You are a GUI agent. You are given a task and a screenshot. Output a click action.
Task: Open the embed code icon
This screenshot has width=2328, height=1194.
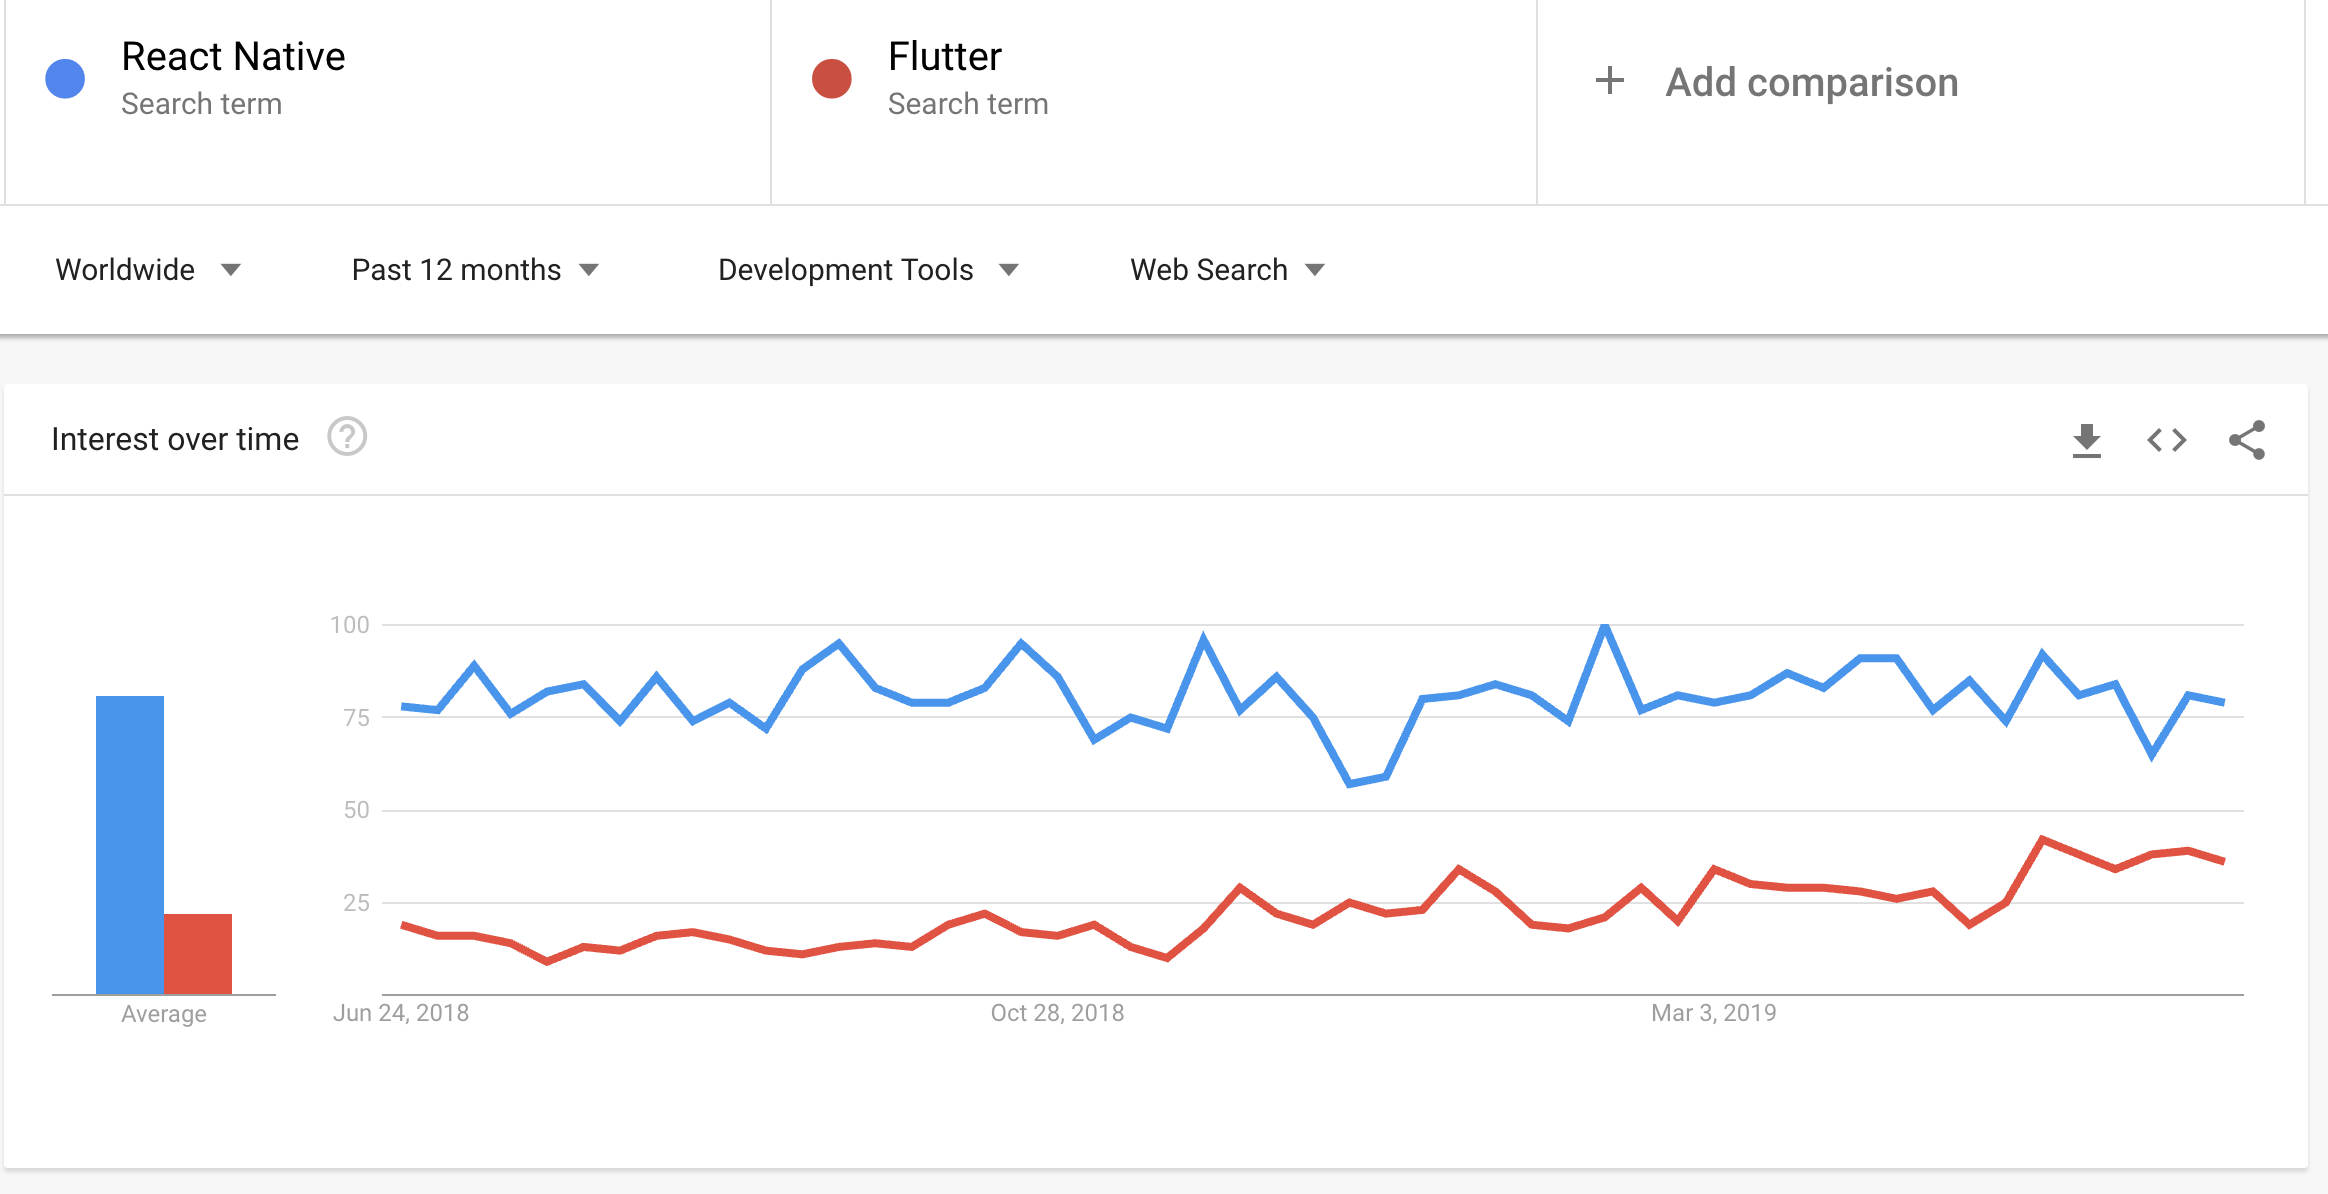[2167, 440]
